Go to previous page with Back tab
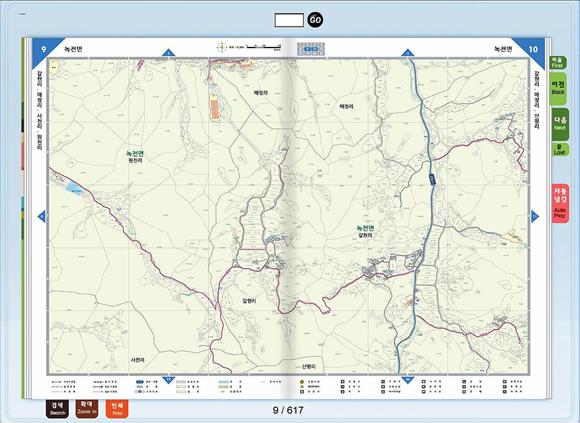The image size is (580, 423). pos(558,88)
